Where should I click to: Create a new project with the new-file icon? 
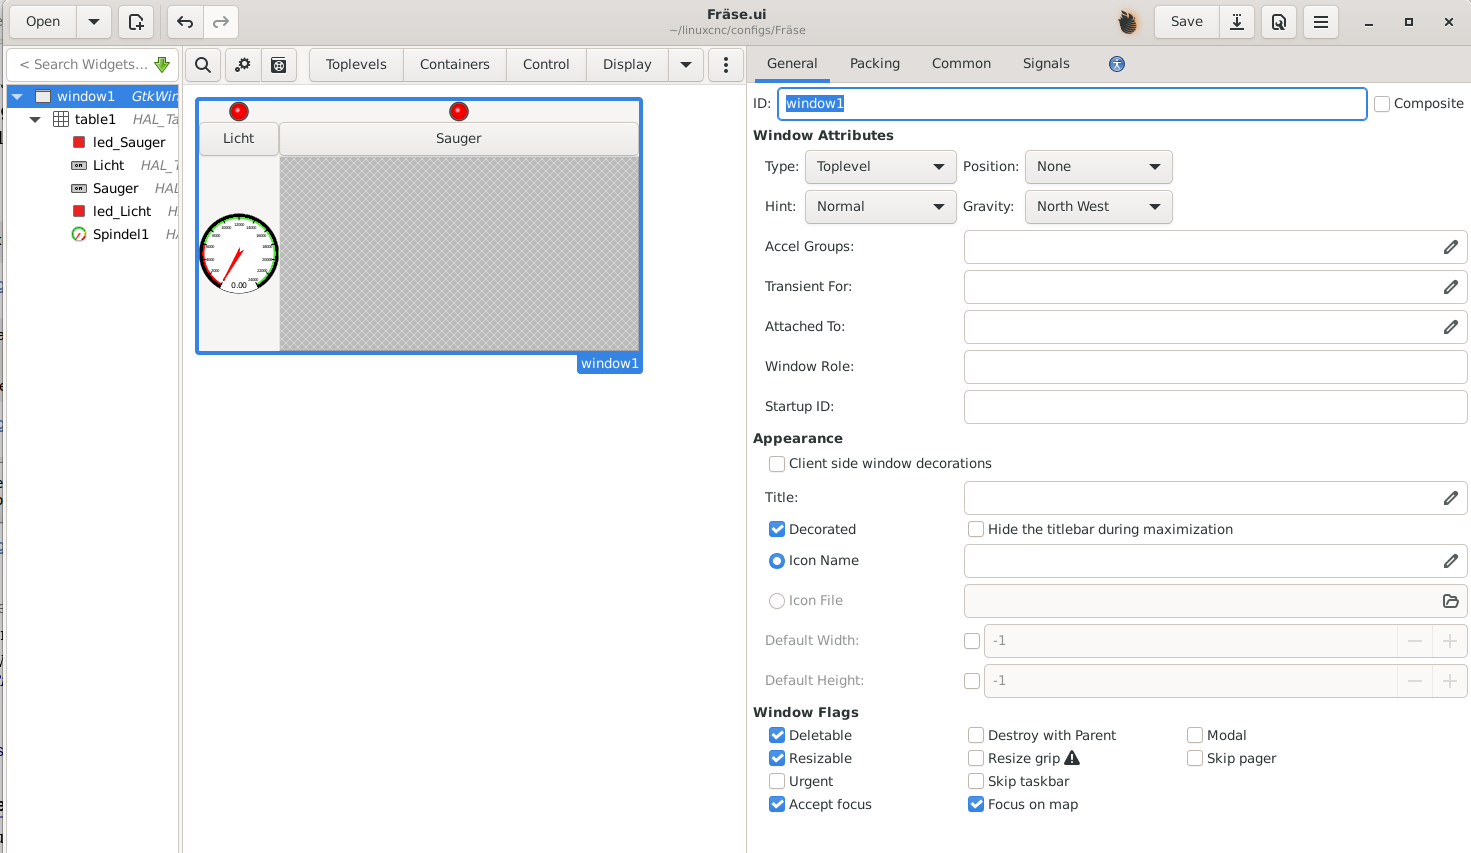[x=136, y=22]
